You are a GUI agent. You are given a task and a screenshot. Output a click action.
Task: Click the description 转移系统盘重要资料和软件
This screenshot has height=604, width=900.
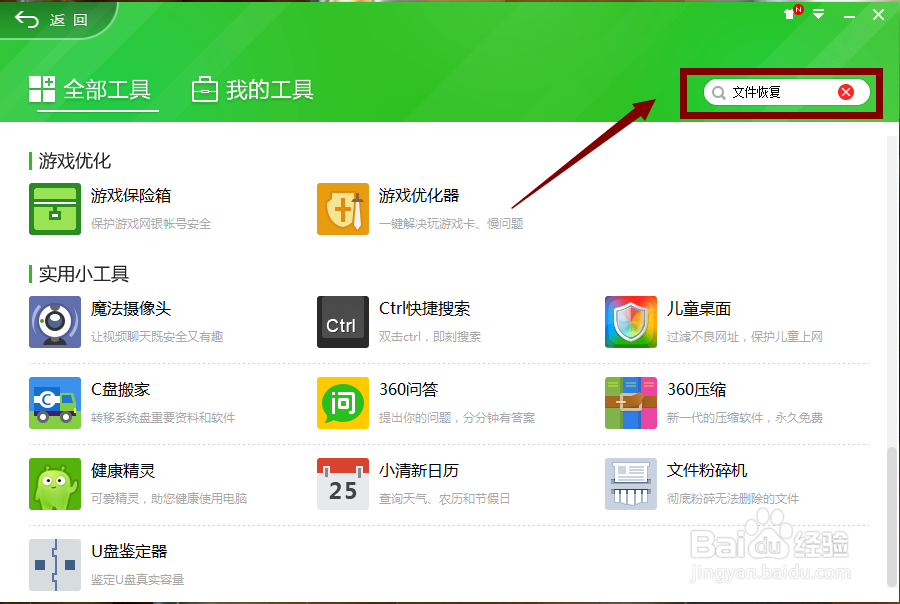(x=163, y=418)
